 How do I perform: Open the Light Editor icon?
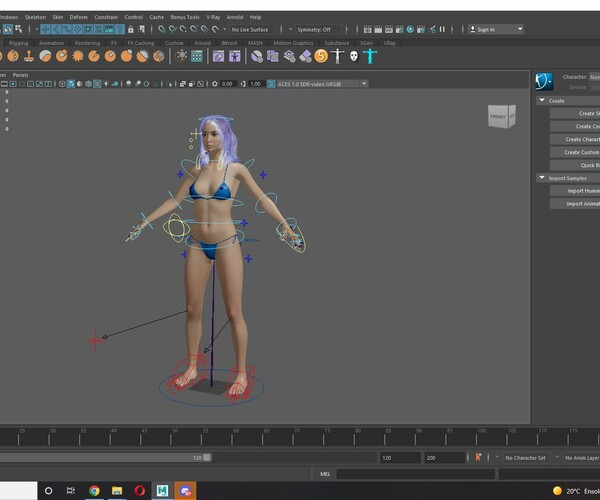[x=432, y=29]
